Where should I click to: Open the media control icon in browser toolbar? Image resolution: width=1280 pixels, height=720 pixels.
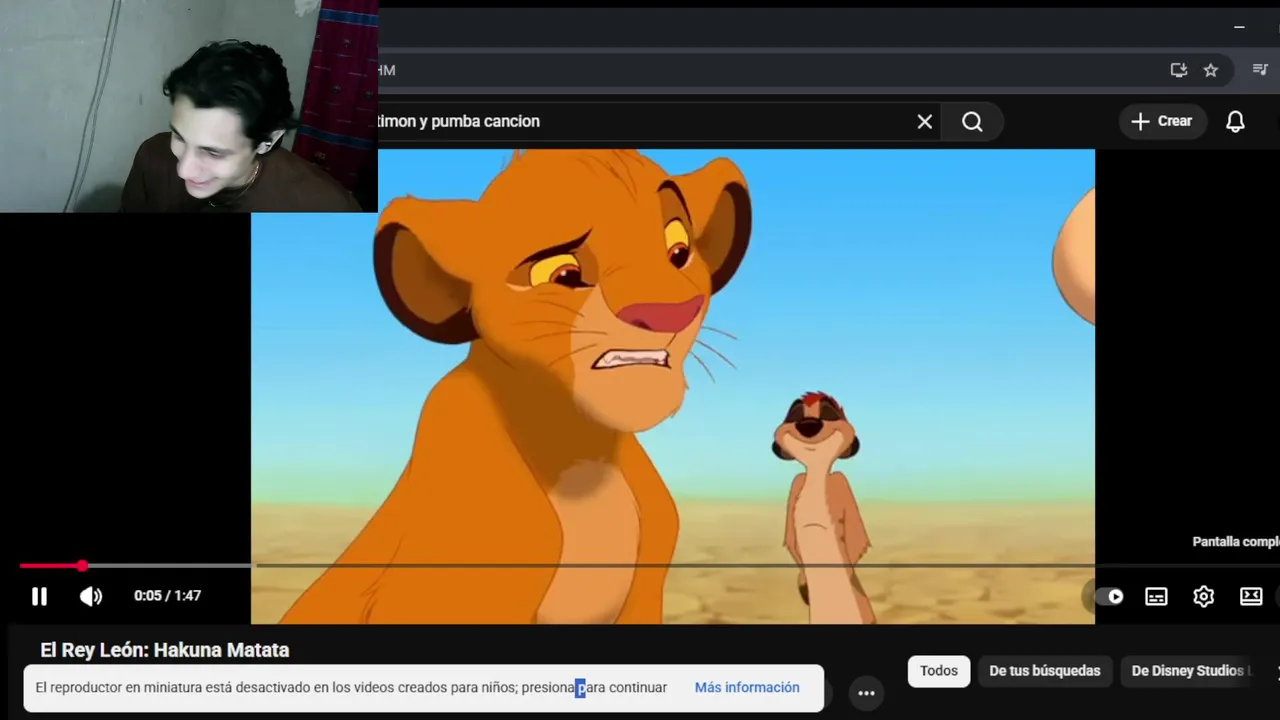(1260, 70)
